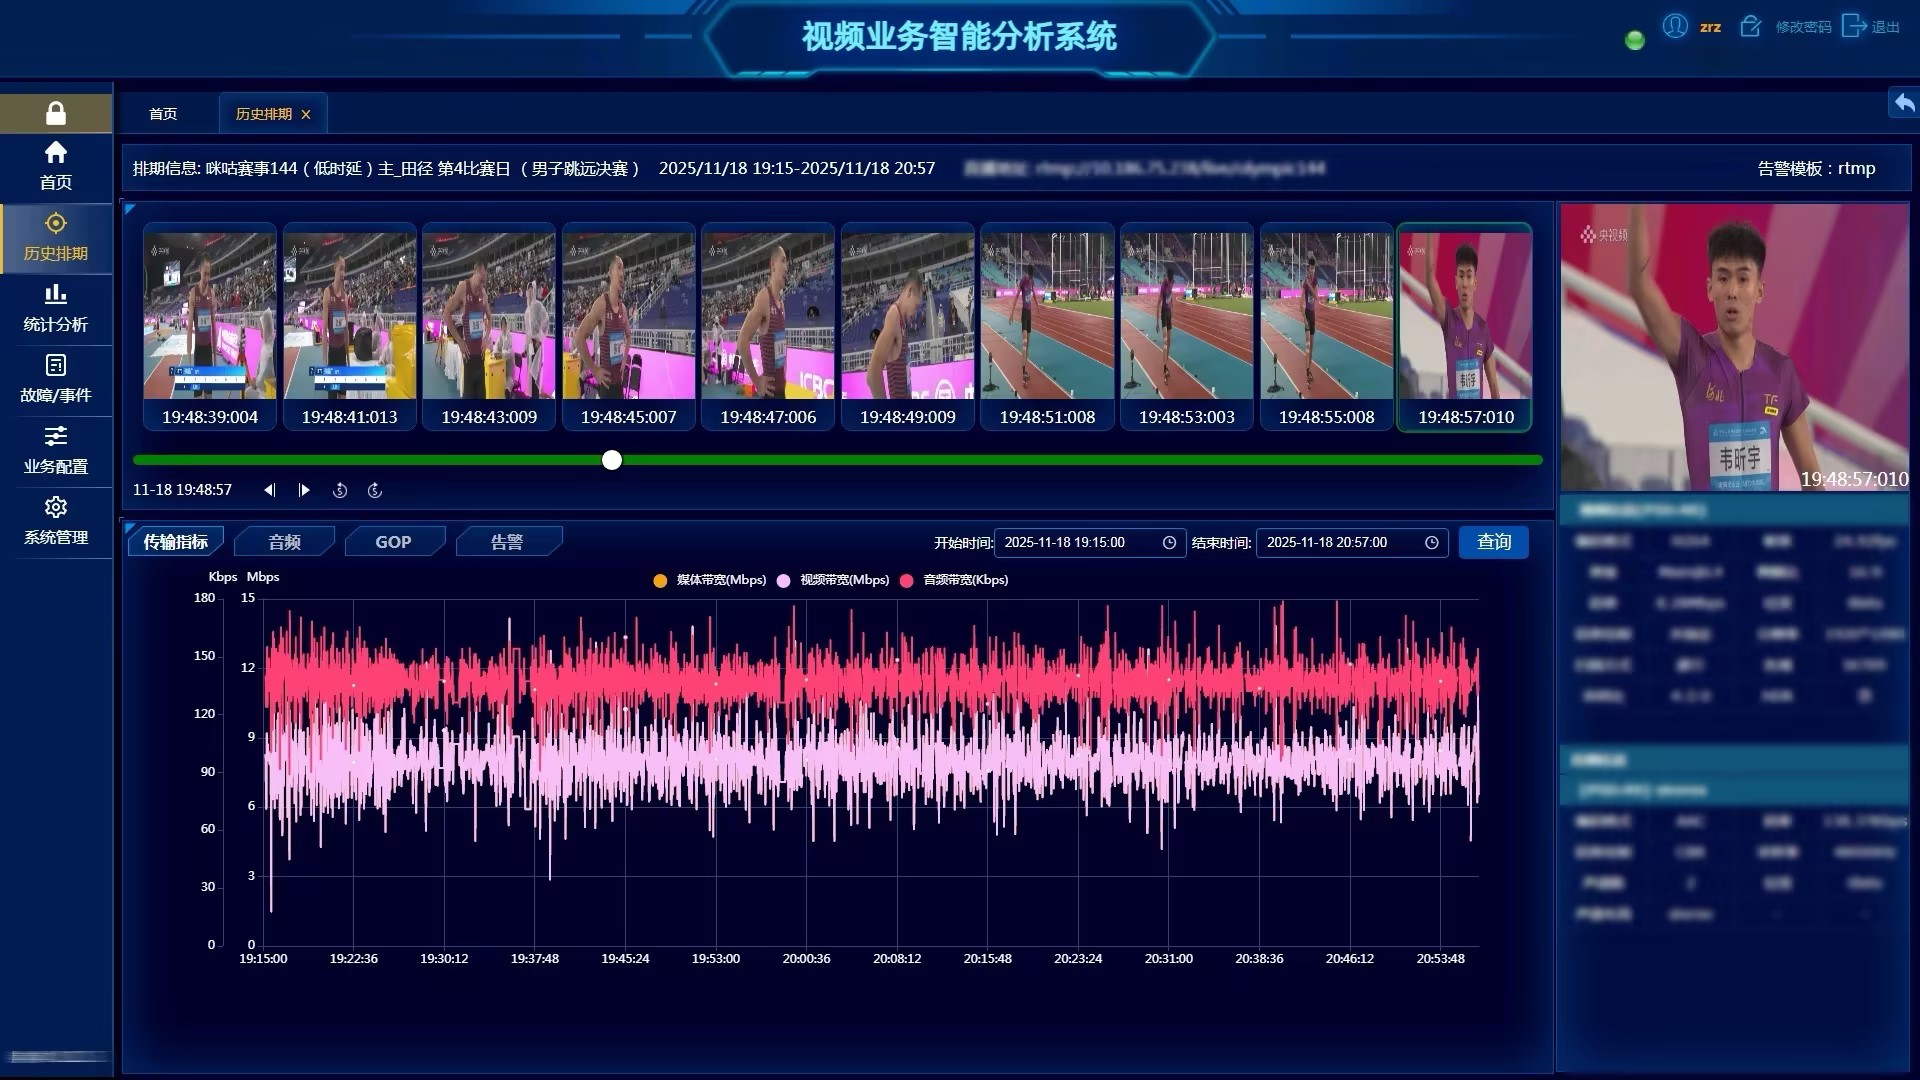Image resolution: width=1920 pixels, height=1080 pixels.
Task: Click the blue back arrow icon
Action: tap(1904, 103)
